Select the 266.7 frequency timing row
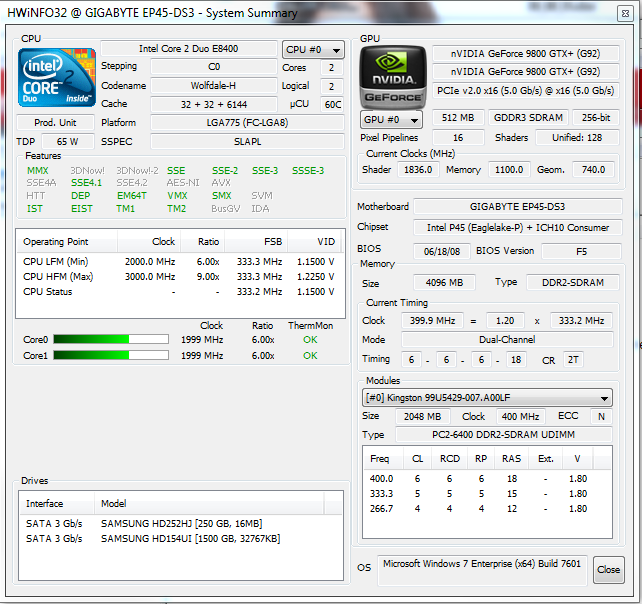642x604 pixels. pyautogui.click(x=487, y=509)
